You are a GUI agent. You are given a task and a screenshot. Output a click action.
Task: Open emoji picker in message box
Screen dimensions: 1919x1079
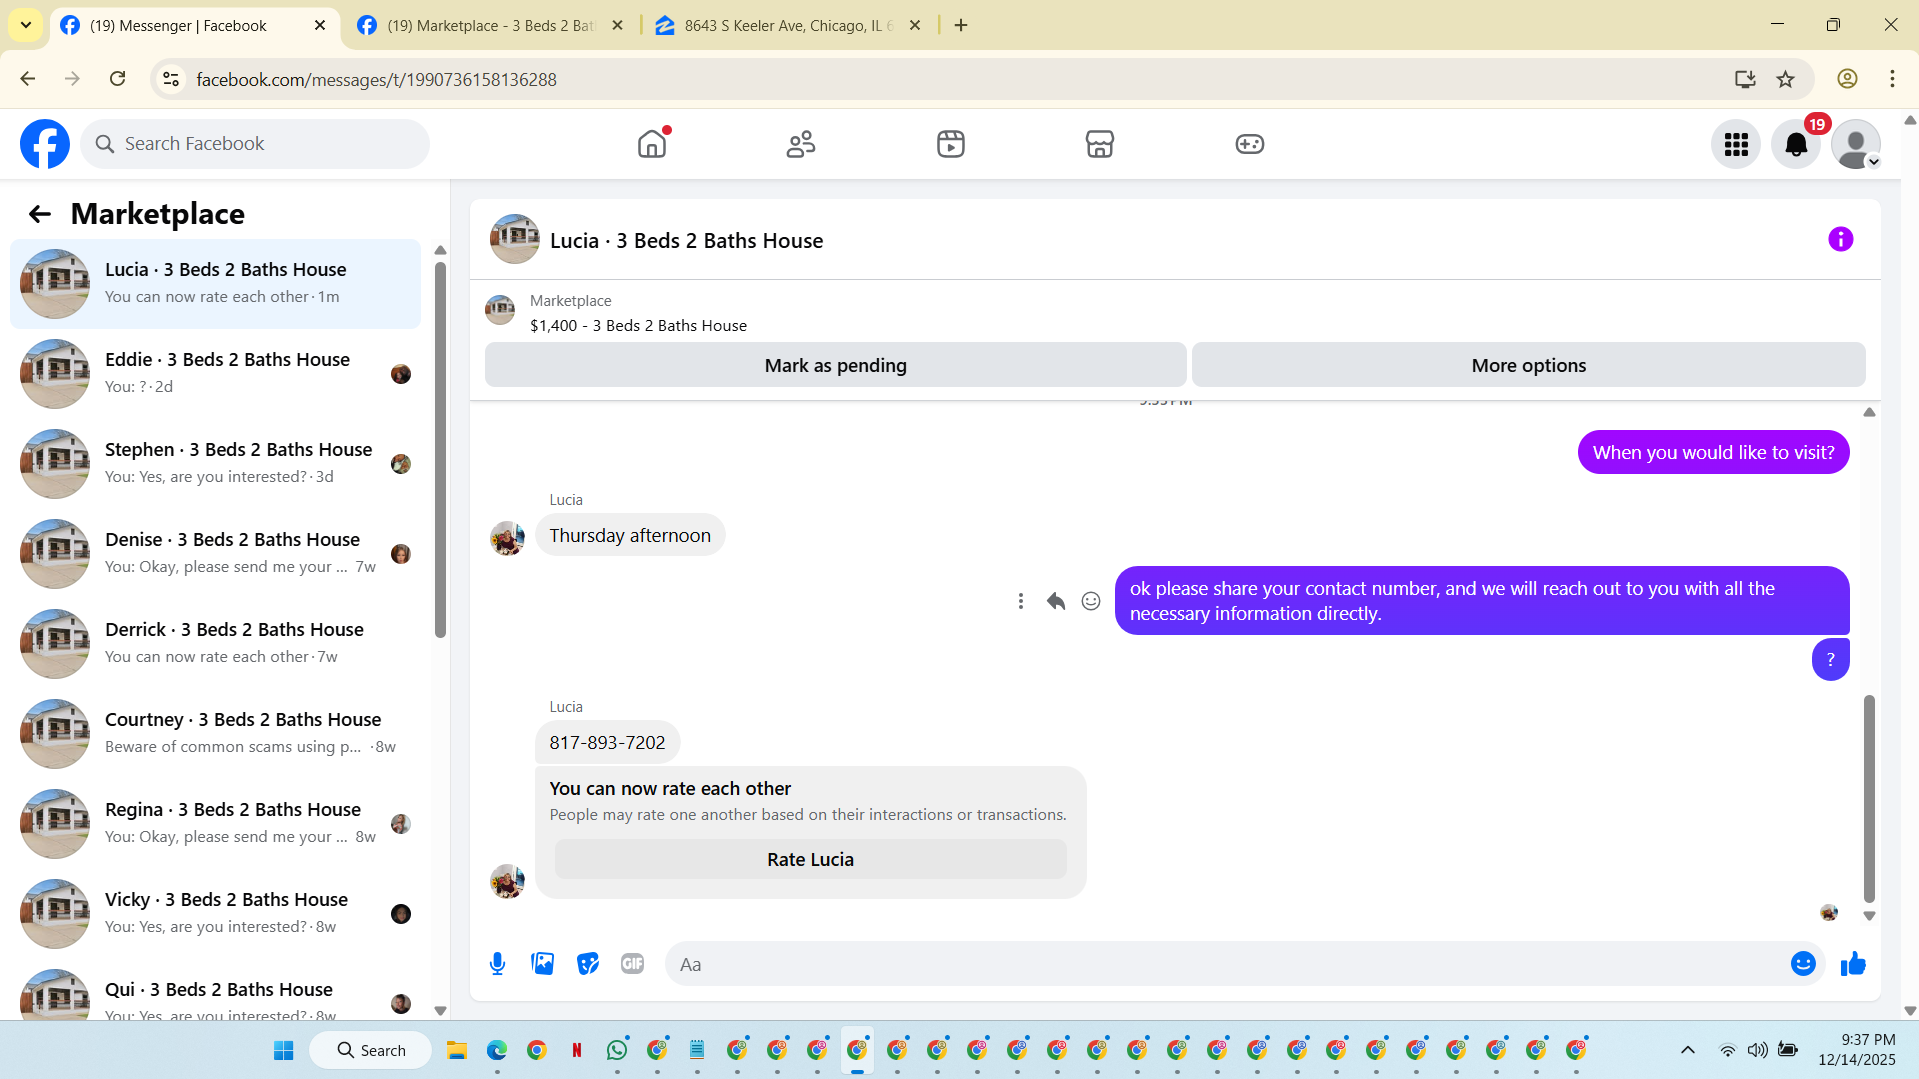(x=1803, y=964)
